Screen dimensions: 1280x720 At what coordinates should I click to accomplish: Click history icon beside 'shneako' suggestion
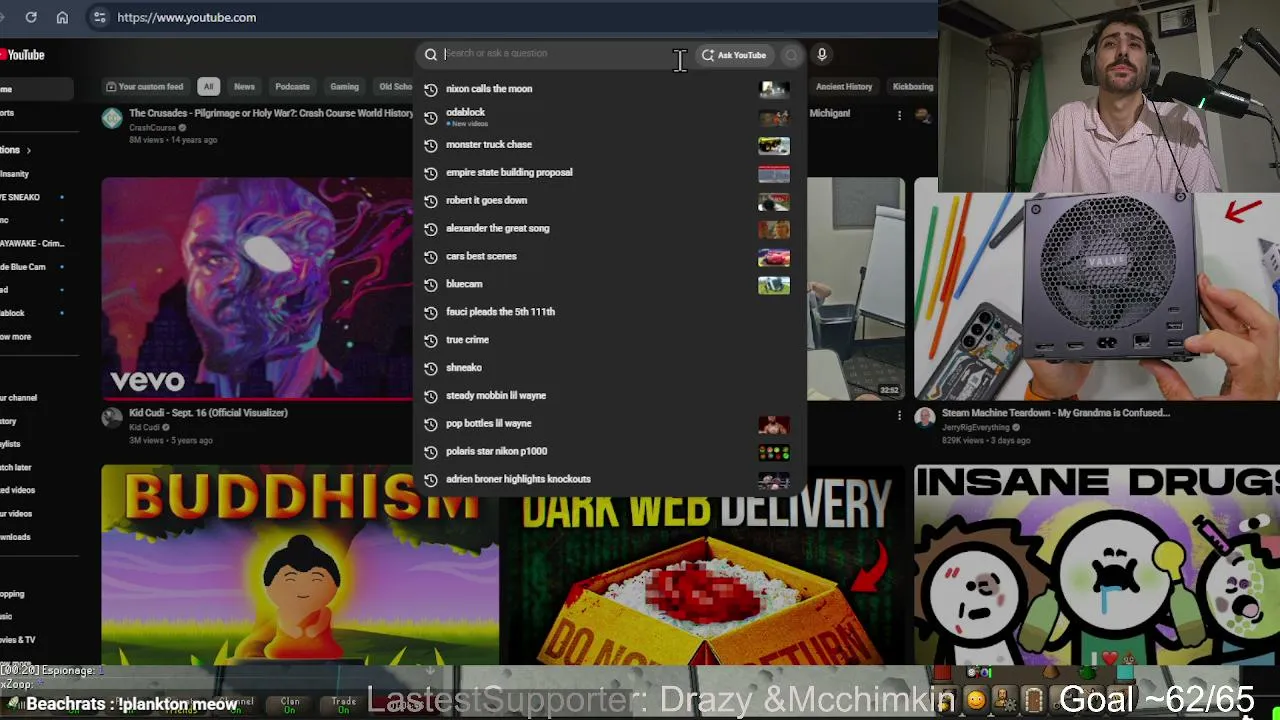431,368
